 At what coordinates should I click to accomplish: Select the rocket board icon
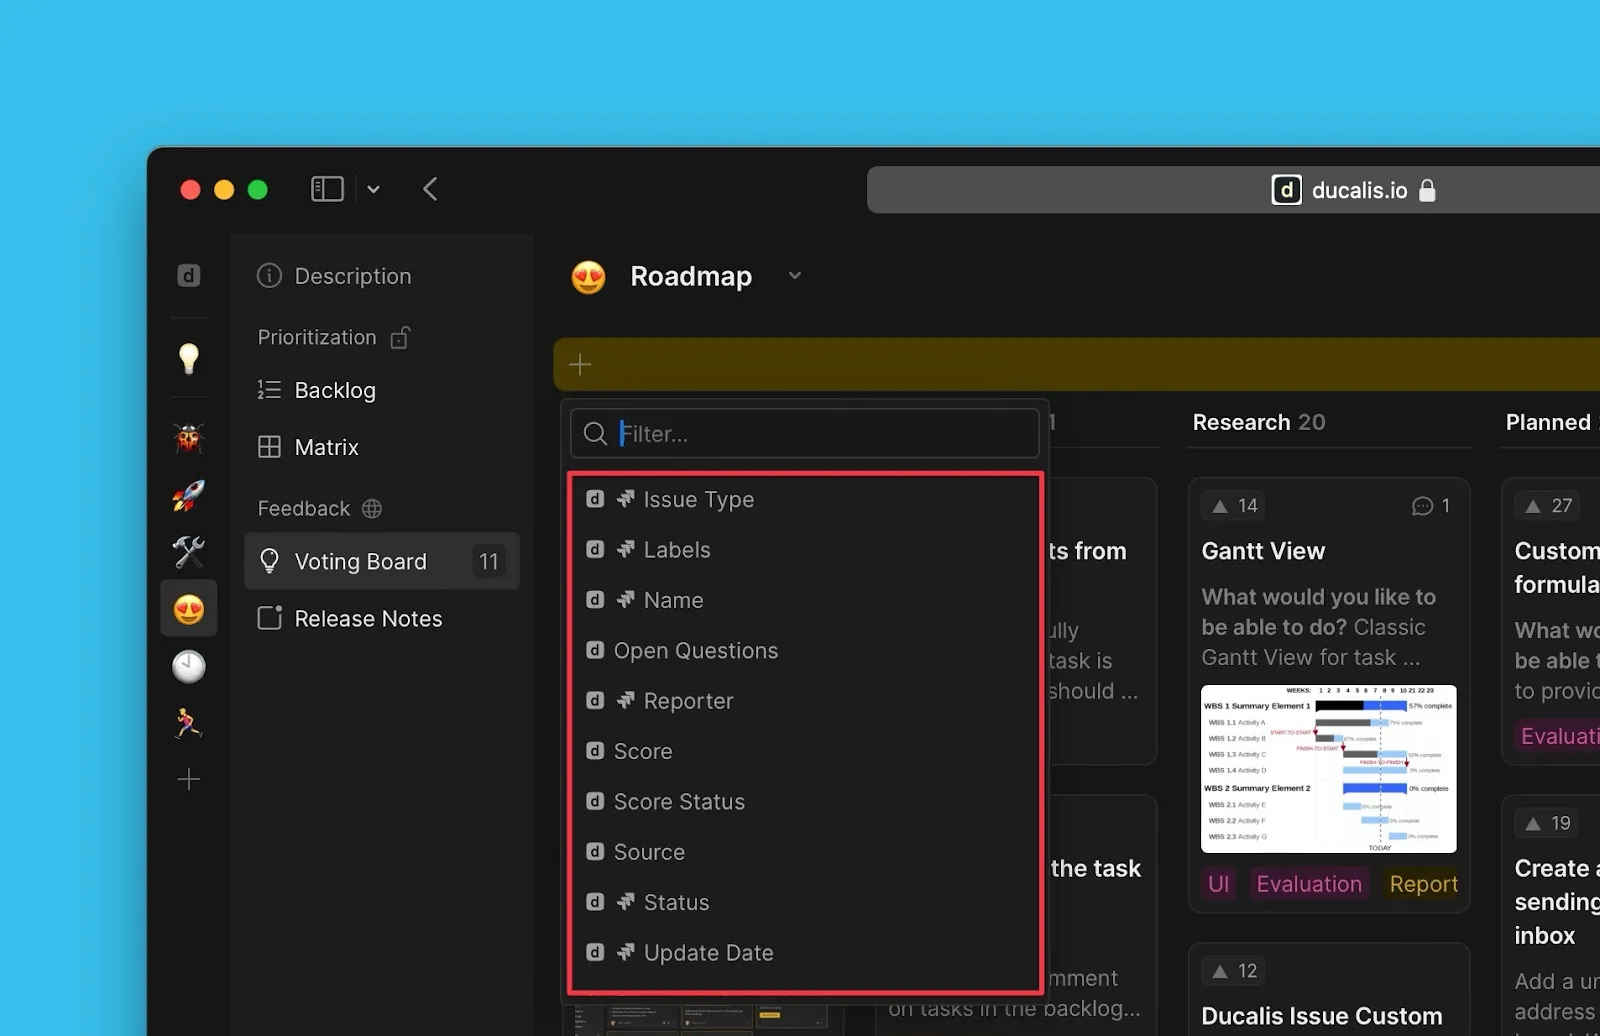point(188,495)
